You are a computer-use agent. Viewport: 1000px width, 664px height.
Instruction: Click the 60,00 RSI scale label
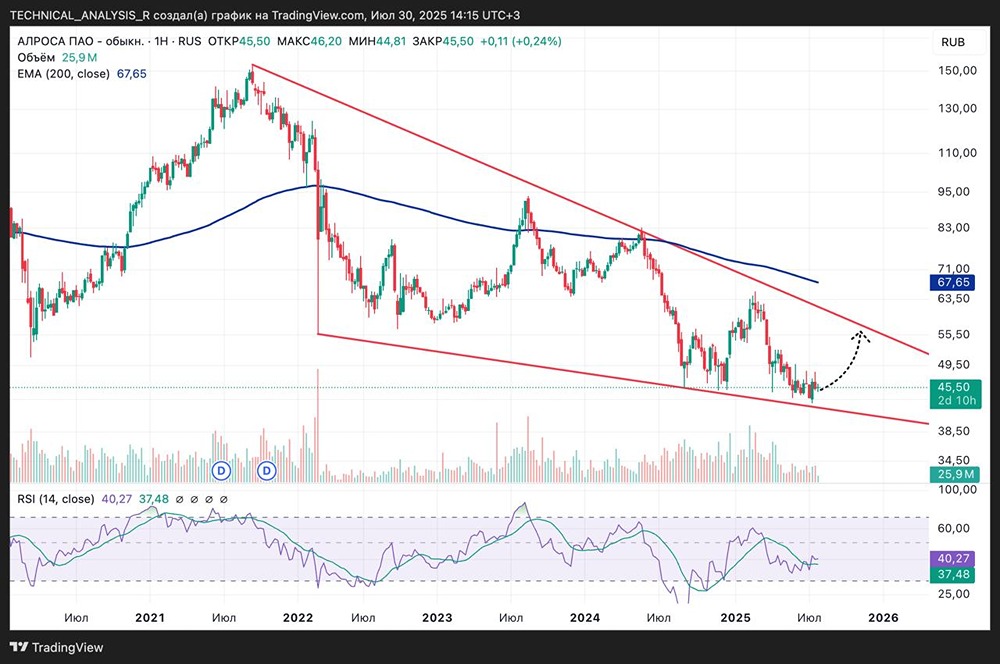tap(953, 528)
